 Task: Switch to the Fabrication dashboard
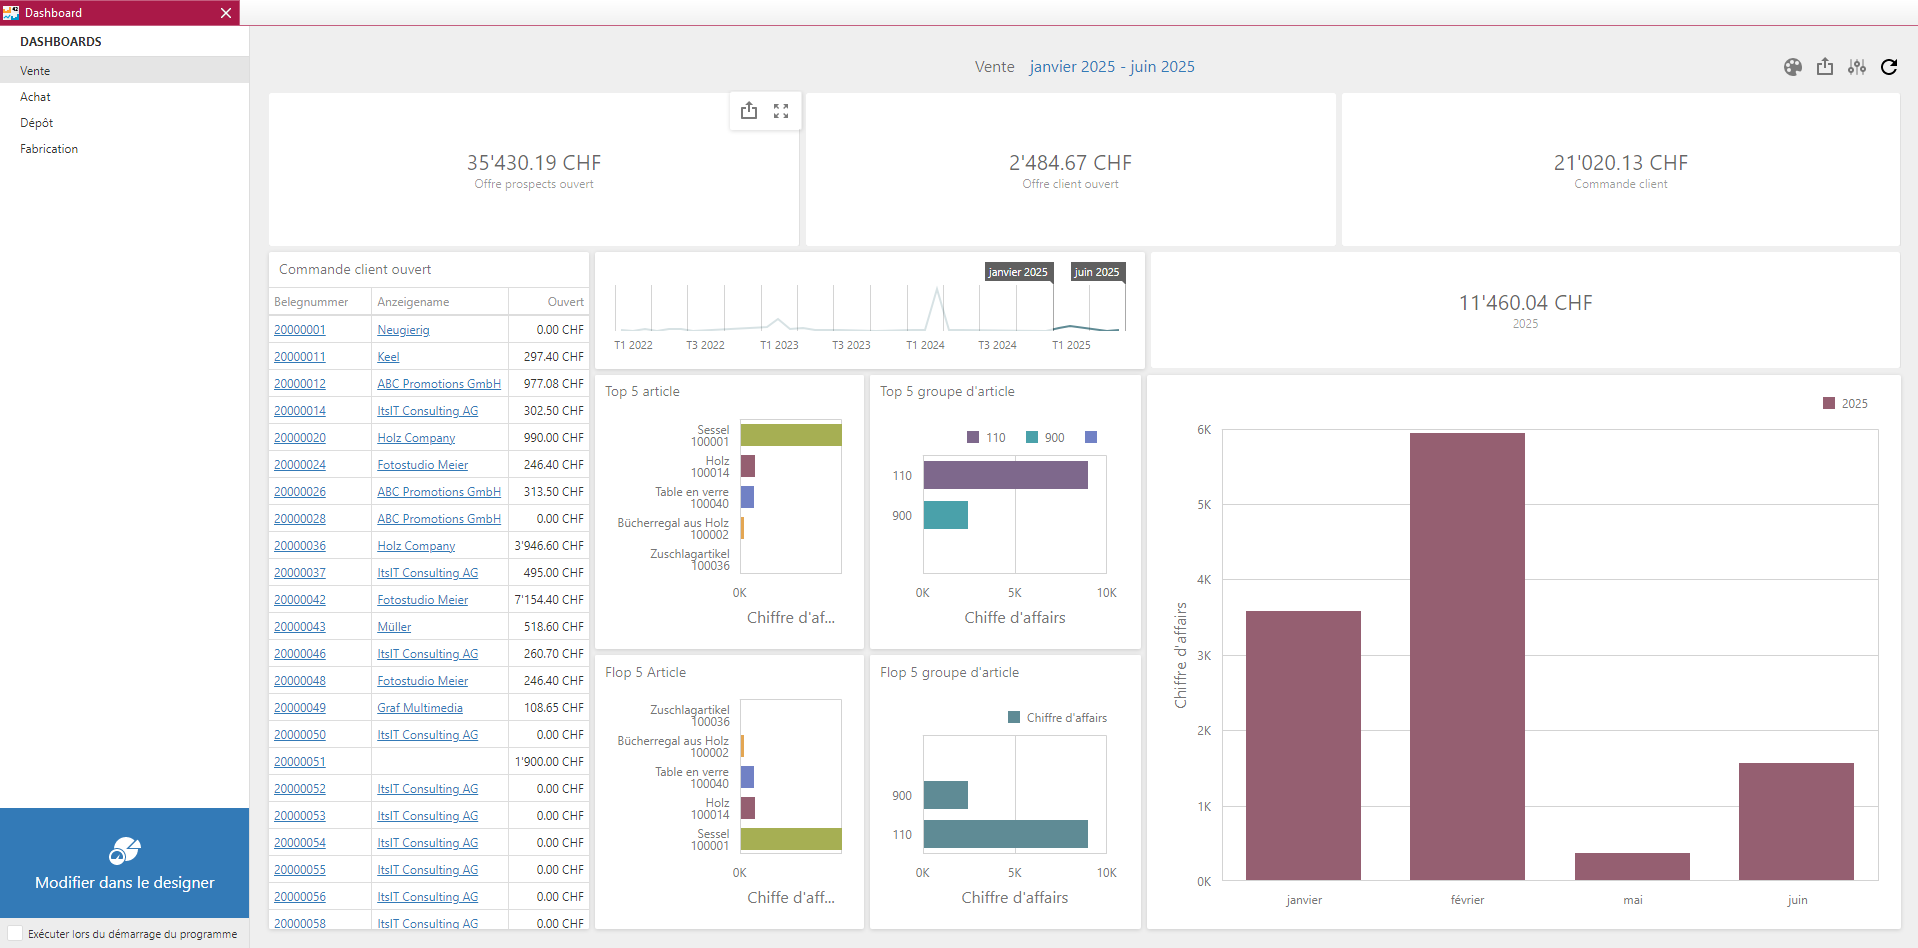[48, 148]
